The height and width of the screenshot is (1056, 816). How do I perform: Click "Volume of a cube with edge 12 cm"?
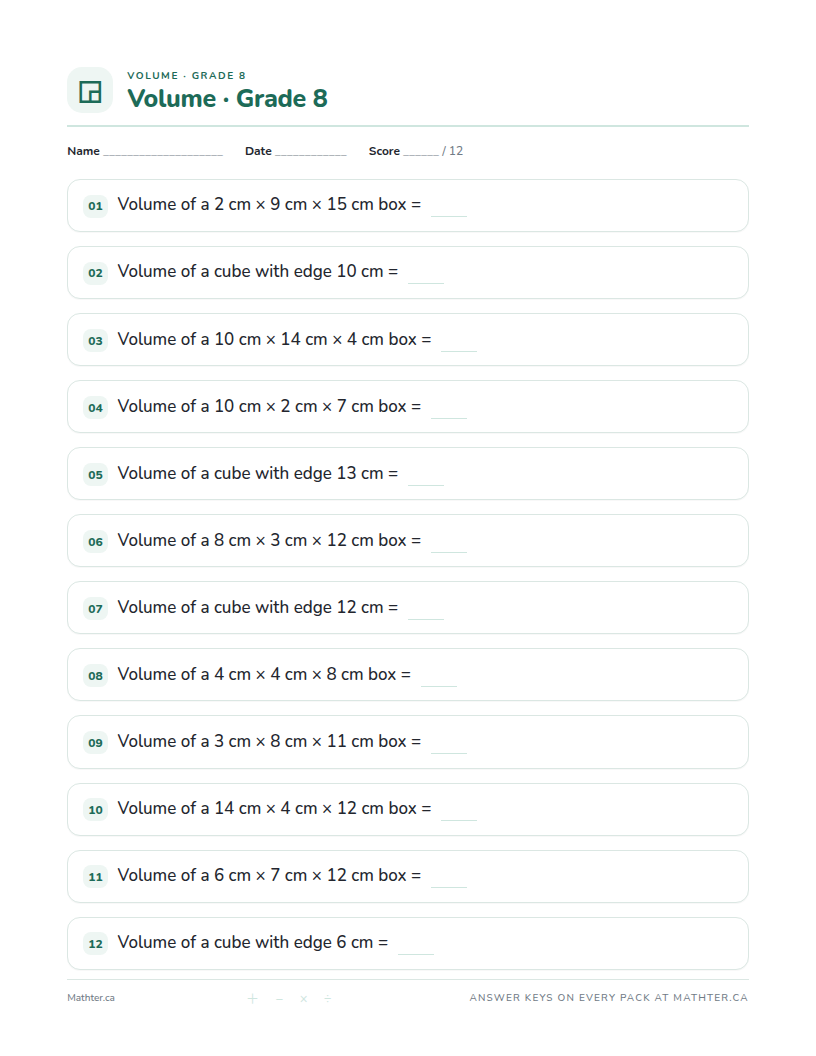click(250, 607)
